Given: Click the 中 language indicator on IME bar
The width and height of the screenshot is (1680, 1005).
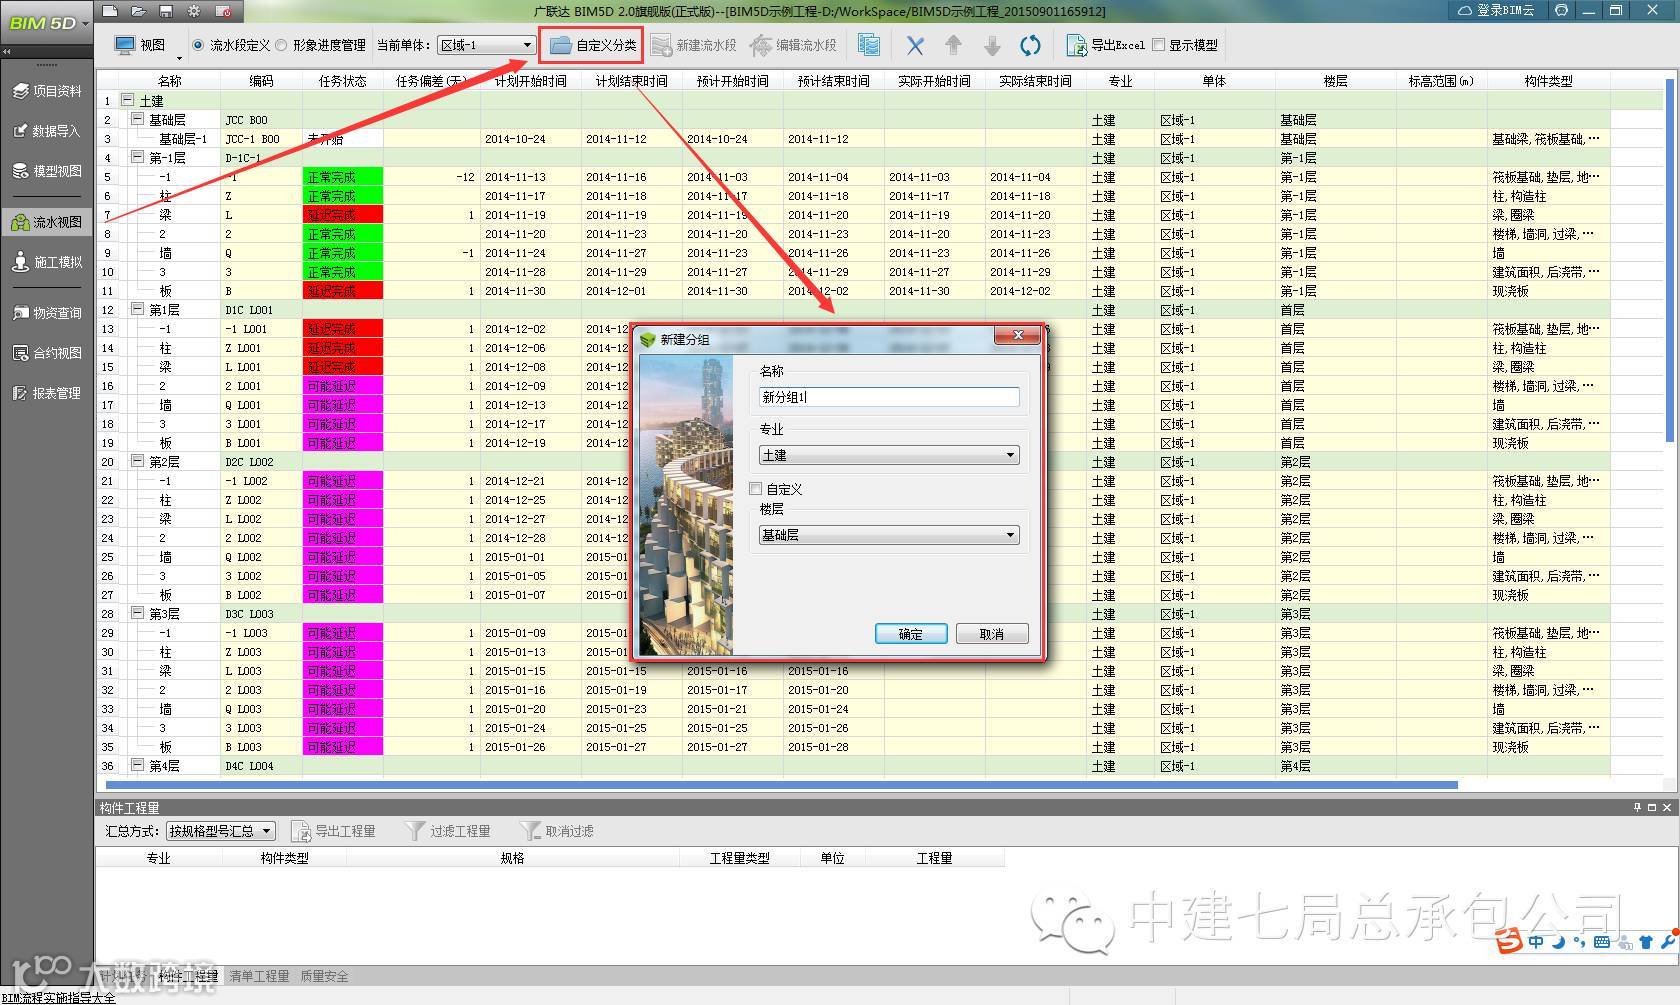Looking at the screenshot, I should tap(1536, 942).
